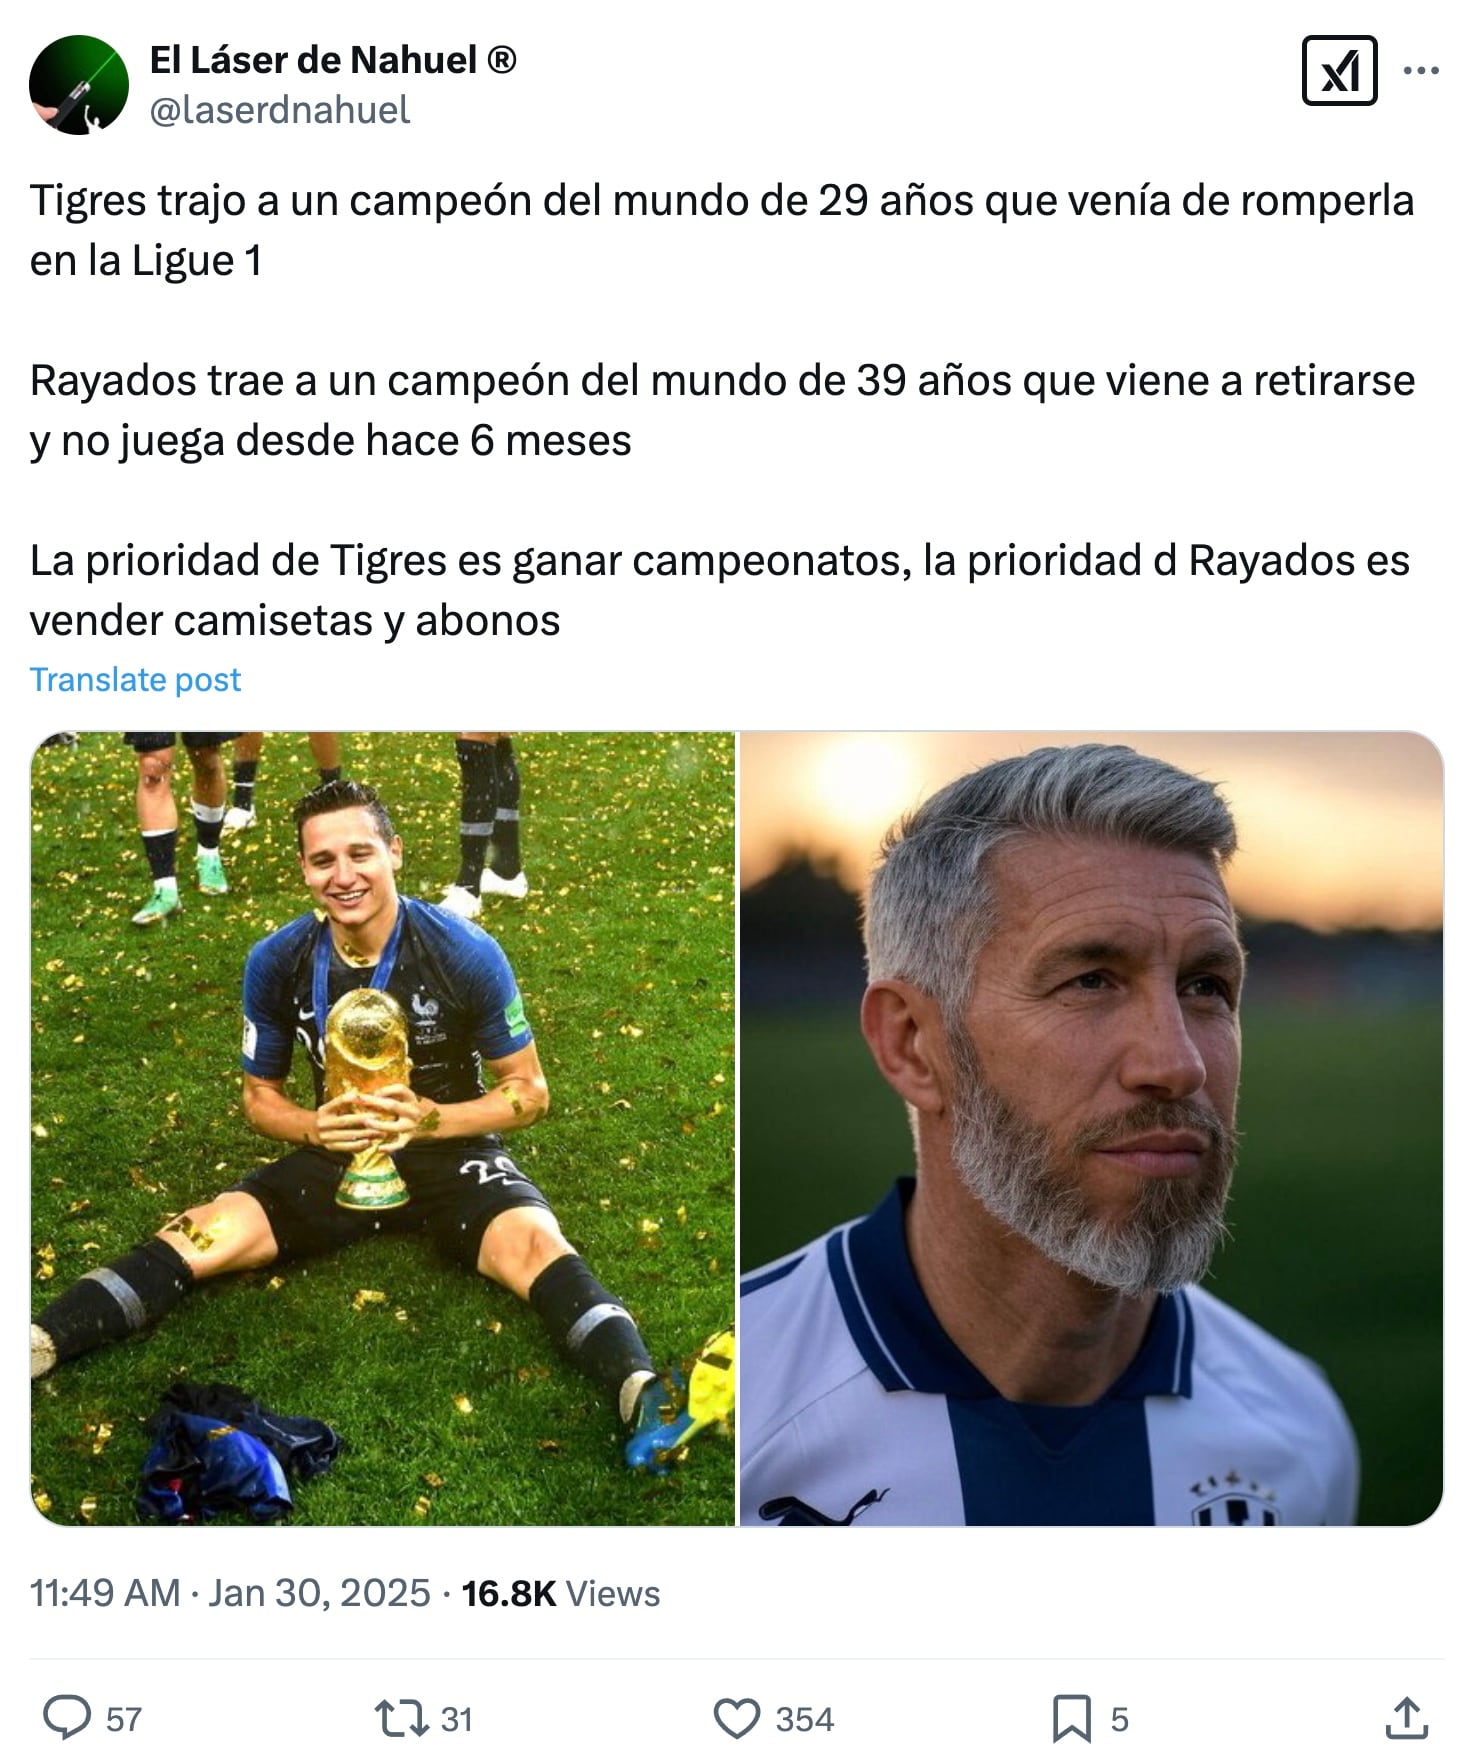Click the 354 likes count

(x=804, y=1720)
